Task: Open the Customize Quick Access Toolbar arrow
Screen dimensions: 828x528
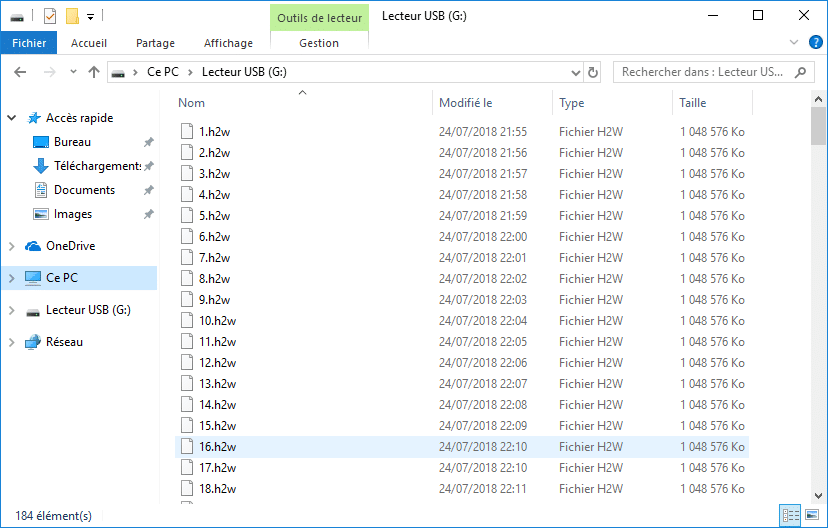Action: [x=90, y=17]
